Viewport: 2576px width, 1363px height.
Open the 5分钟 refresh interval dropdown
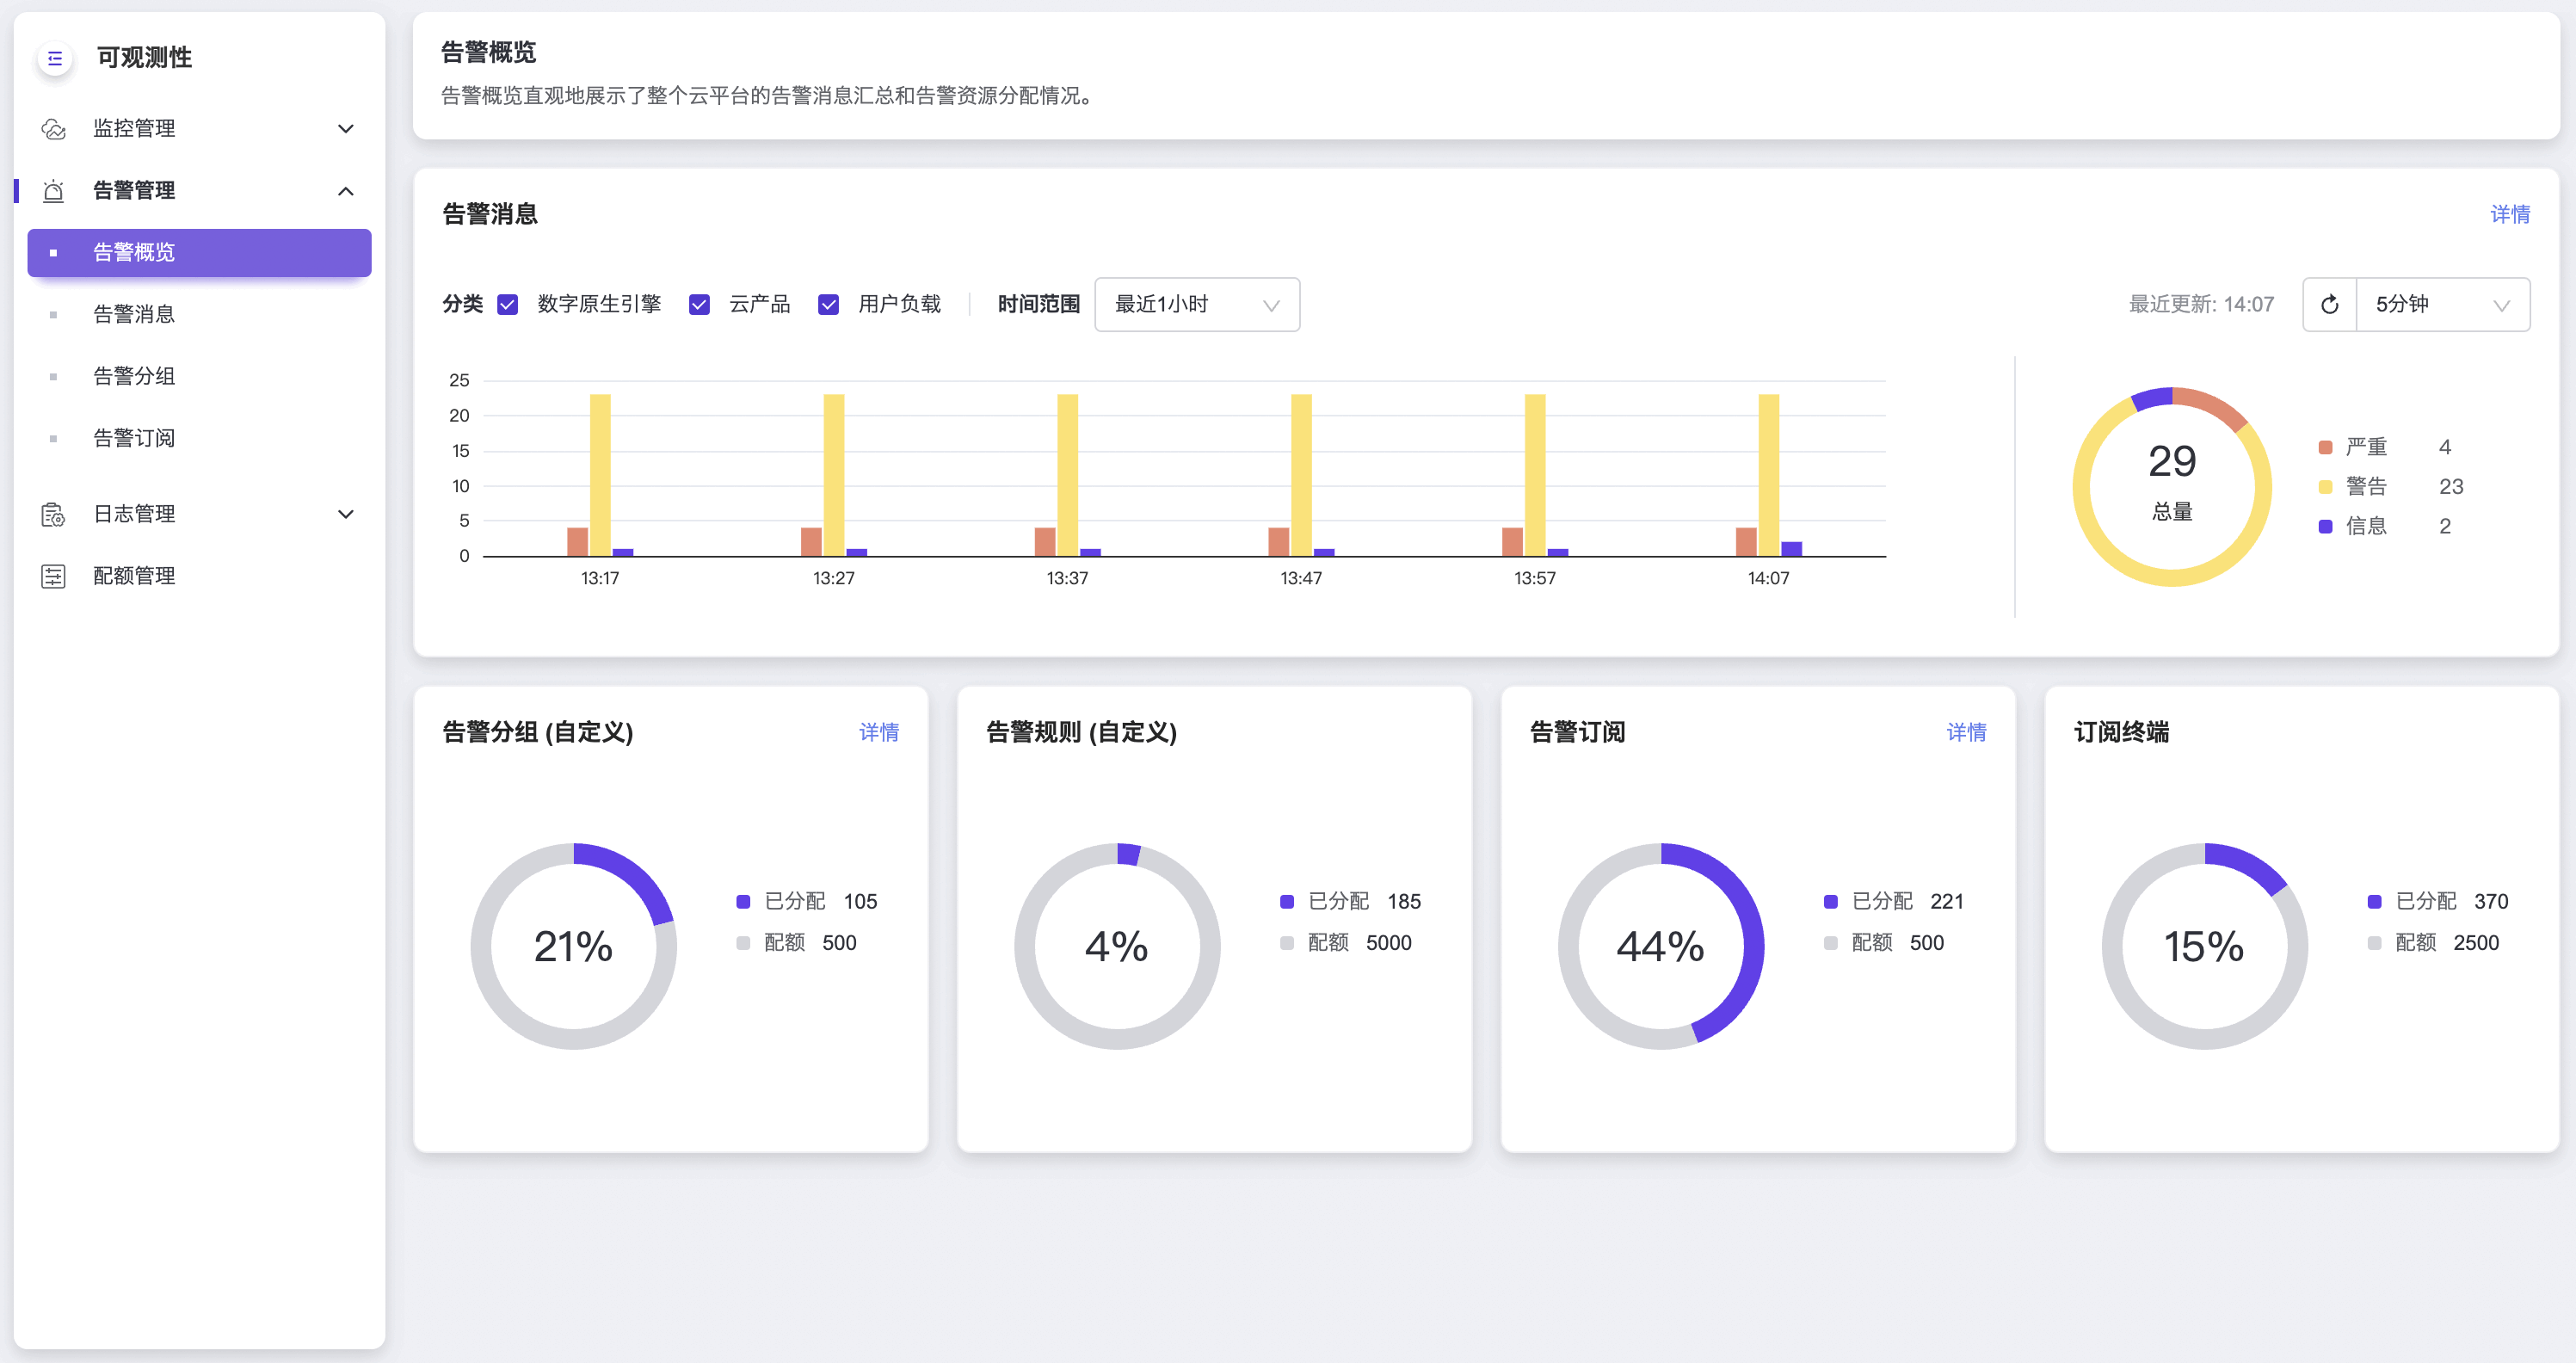2441,304
